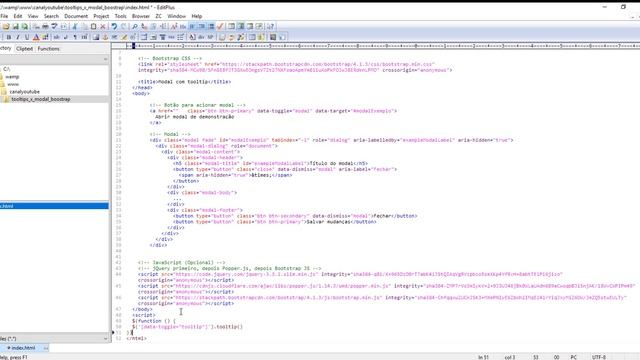Select the tooltips_x_modal_boostrap folder
Screen dimensions: 640x360
pos(41,99)
